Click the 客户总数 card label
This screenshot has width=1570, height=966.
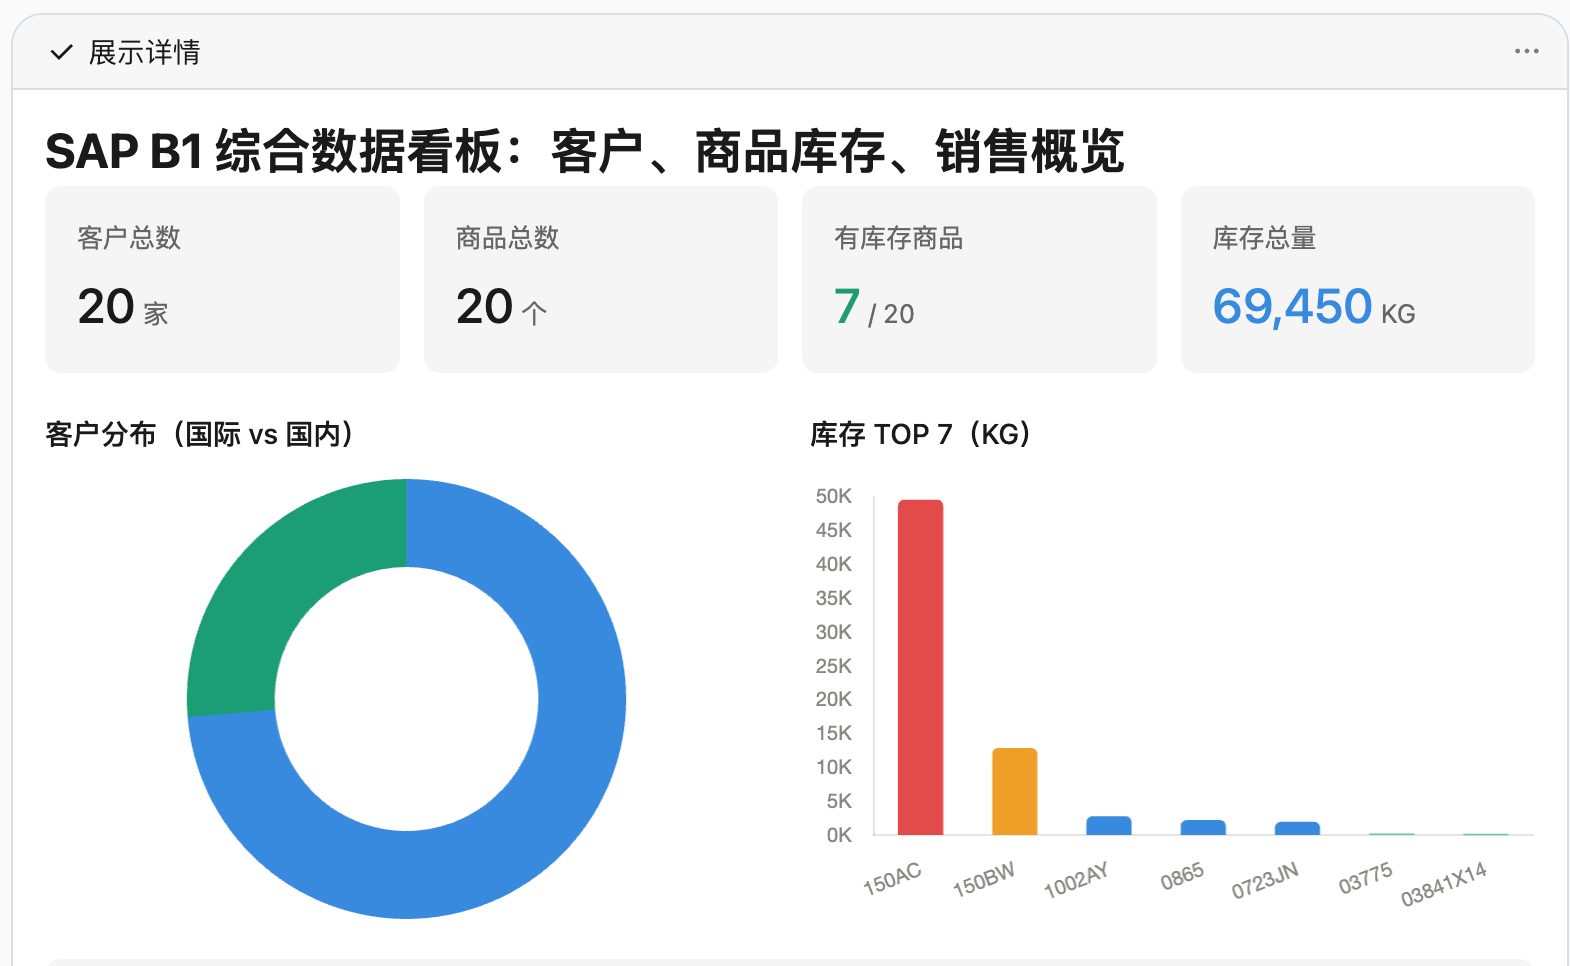129,238
